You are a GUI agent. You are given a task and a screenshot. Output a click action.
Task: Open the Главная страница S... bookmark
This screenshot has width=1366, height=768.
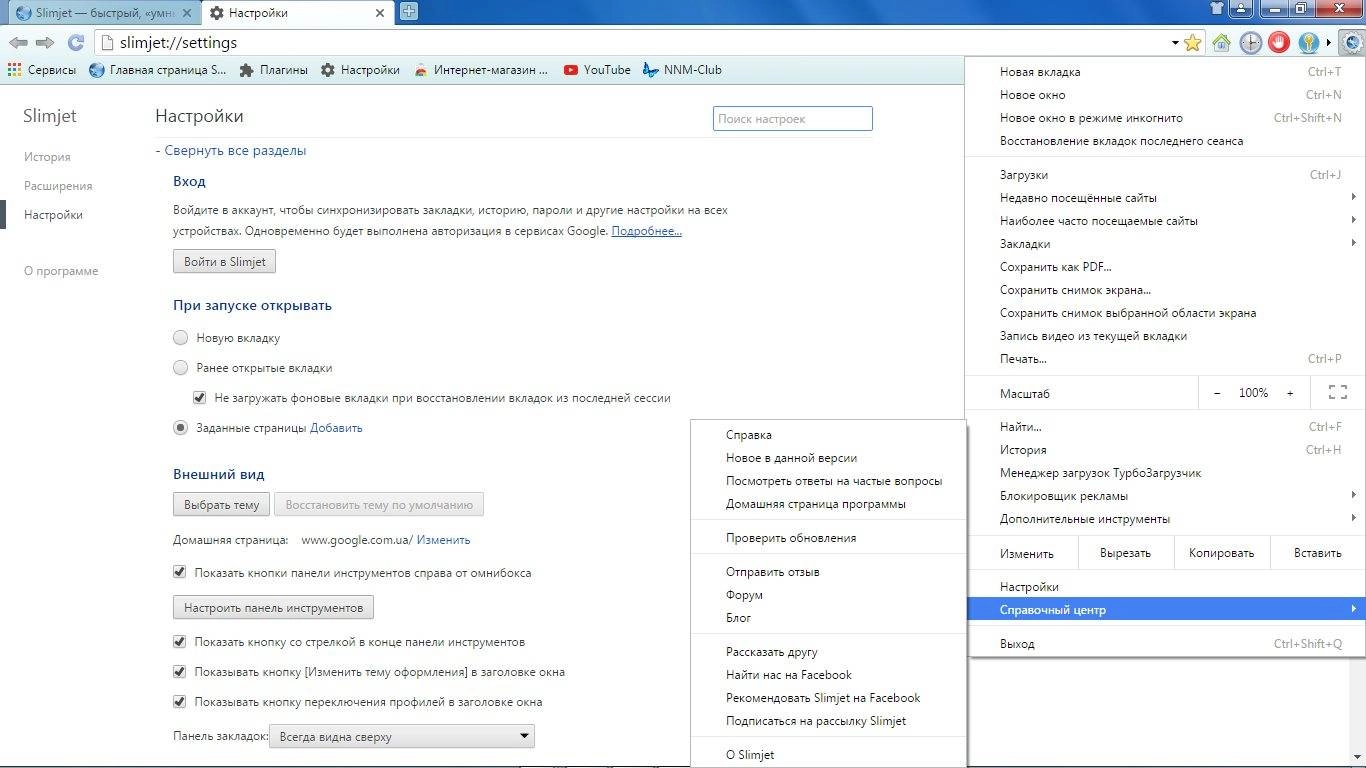click(x=158, y=70)
